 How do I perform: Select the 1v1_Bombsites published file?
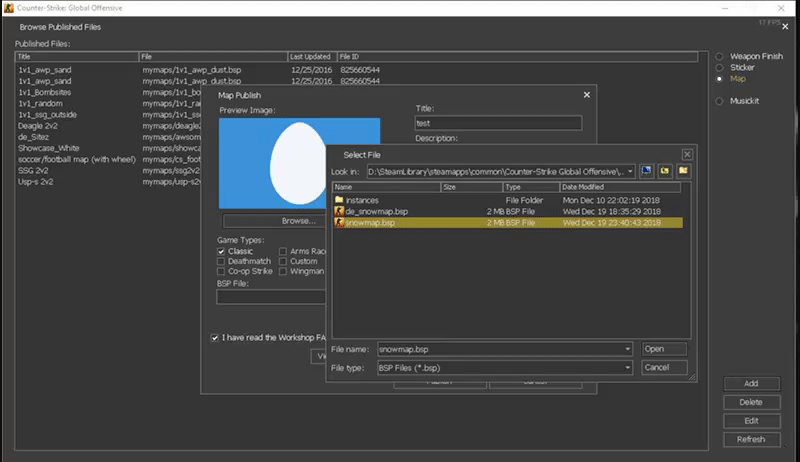[44, 92]
